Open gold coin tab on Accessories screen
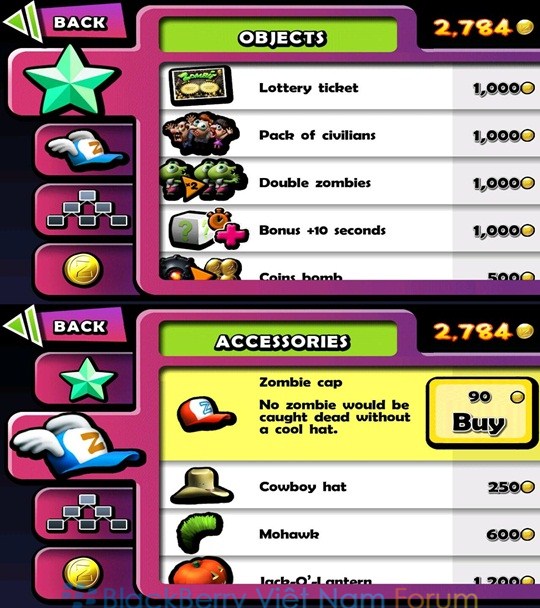This screenshot has width=540, height=608. tap(85, 573)
